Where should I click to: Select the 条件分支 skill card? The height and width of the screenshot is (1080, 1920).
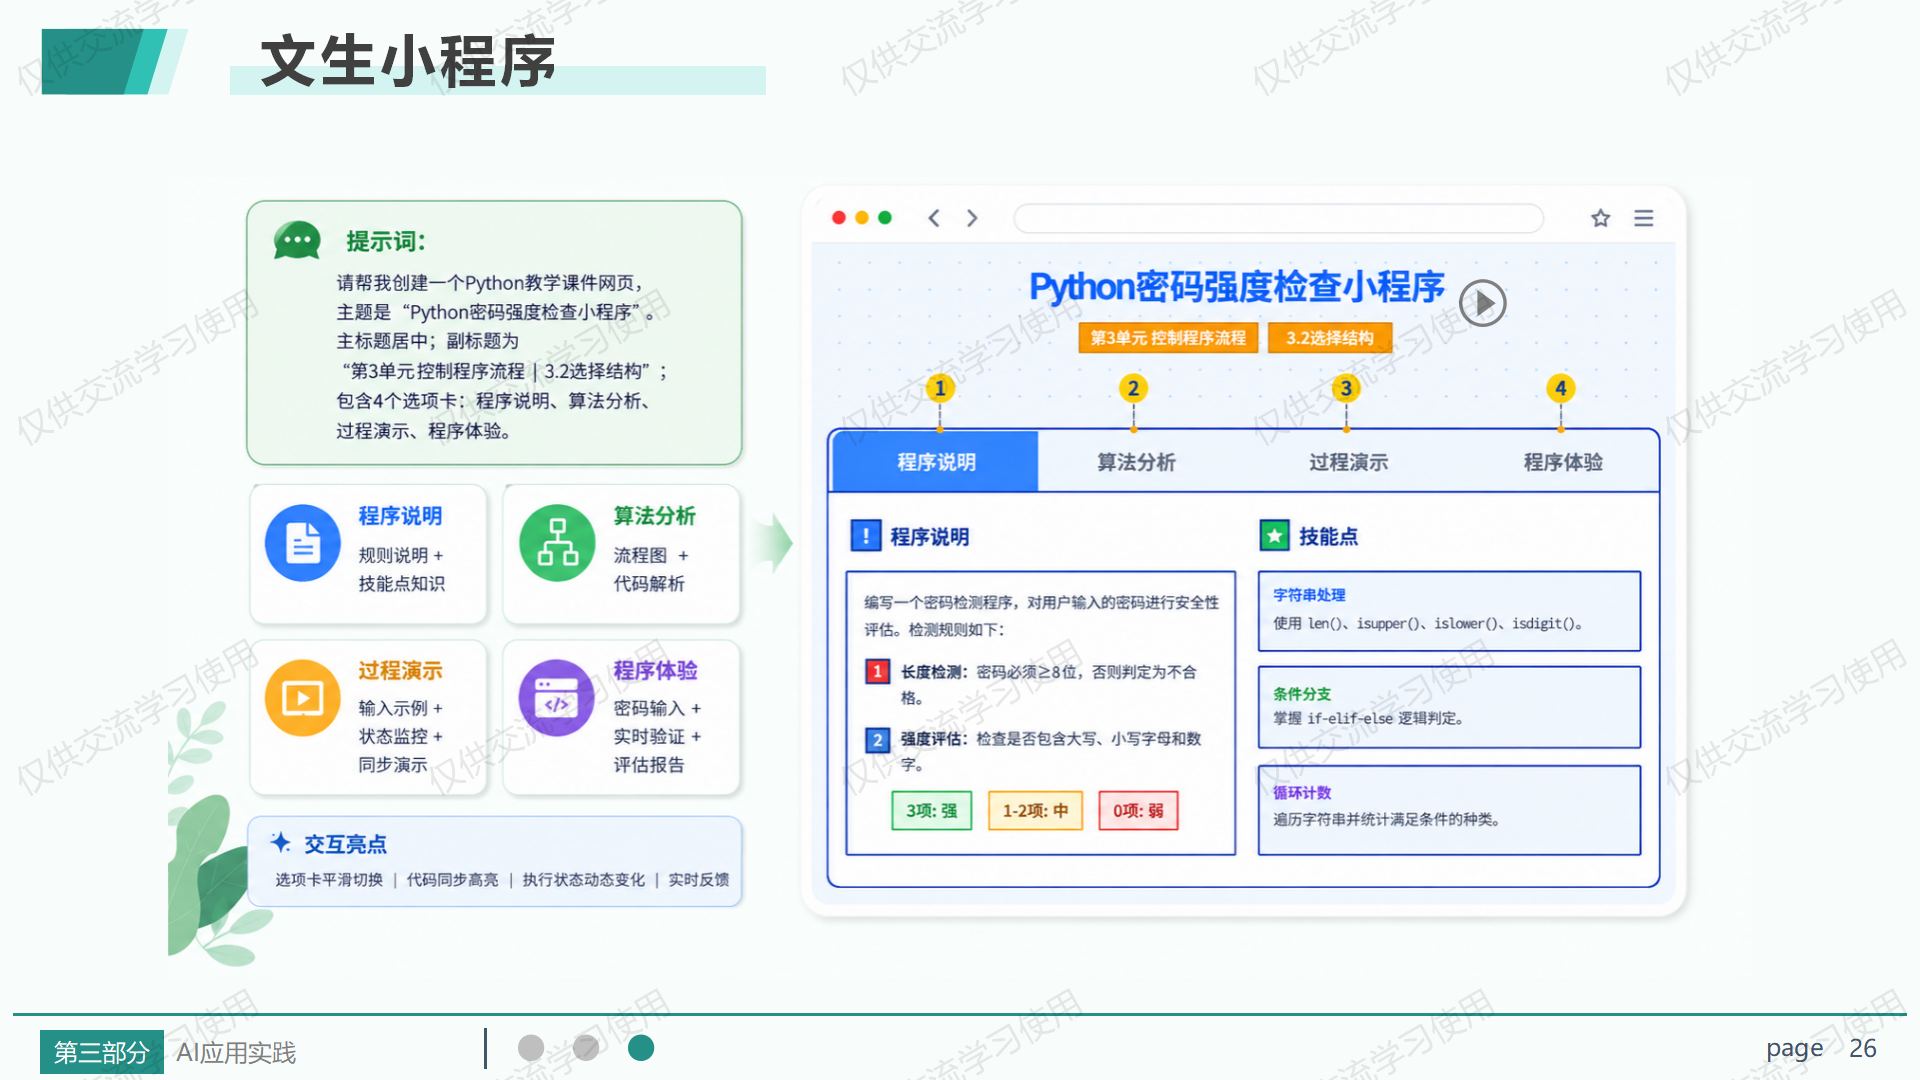point(1449,707)
